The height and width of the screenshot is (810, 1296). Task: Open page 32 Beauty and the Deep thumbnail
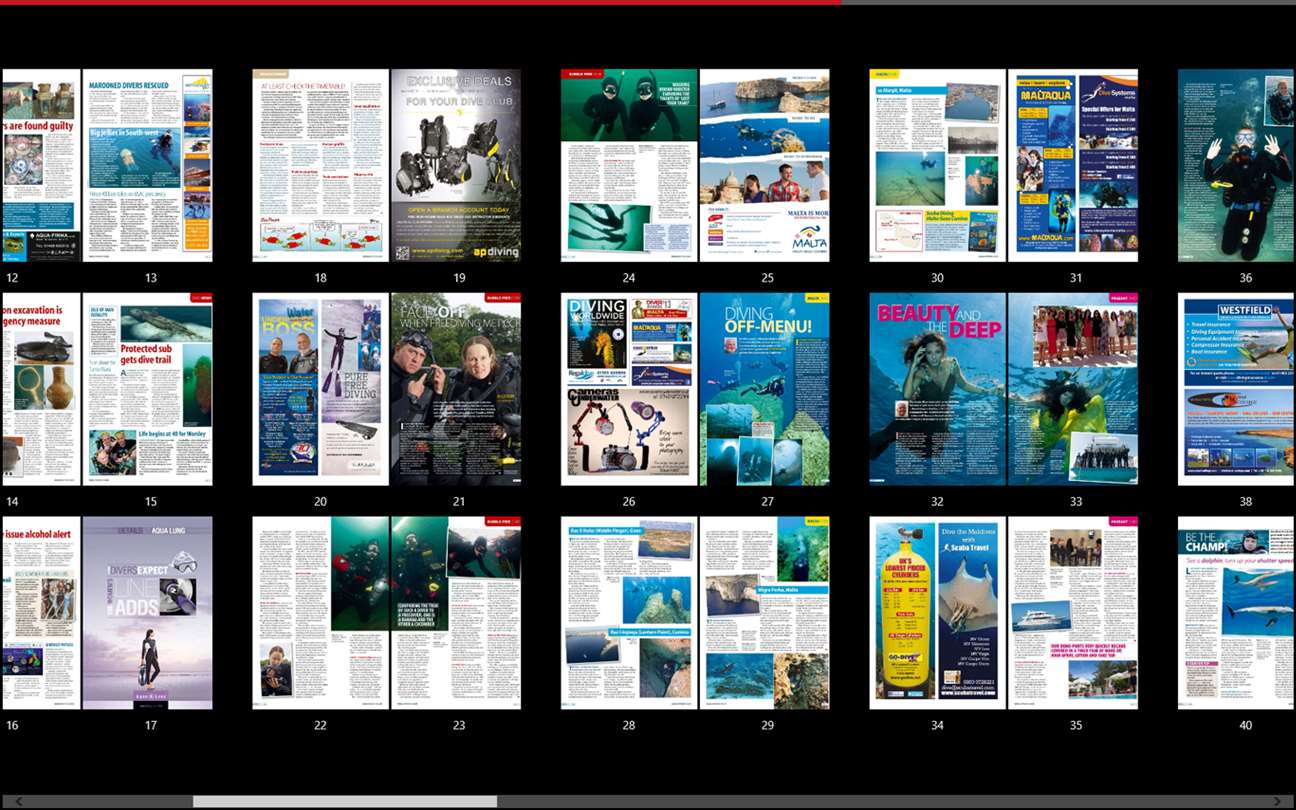click(938, 389)
